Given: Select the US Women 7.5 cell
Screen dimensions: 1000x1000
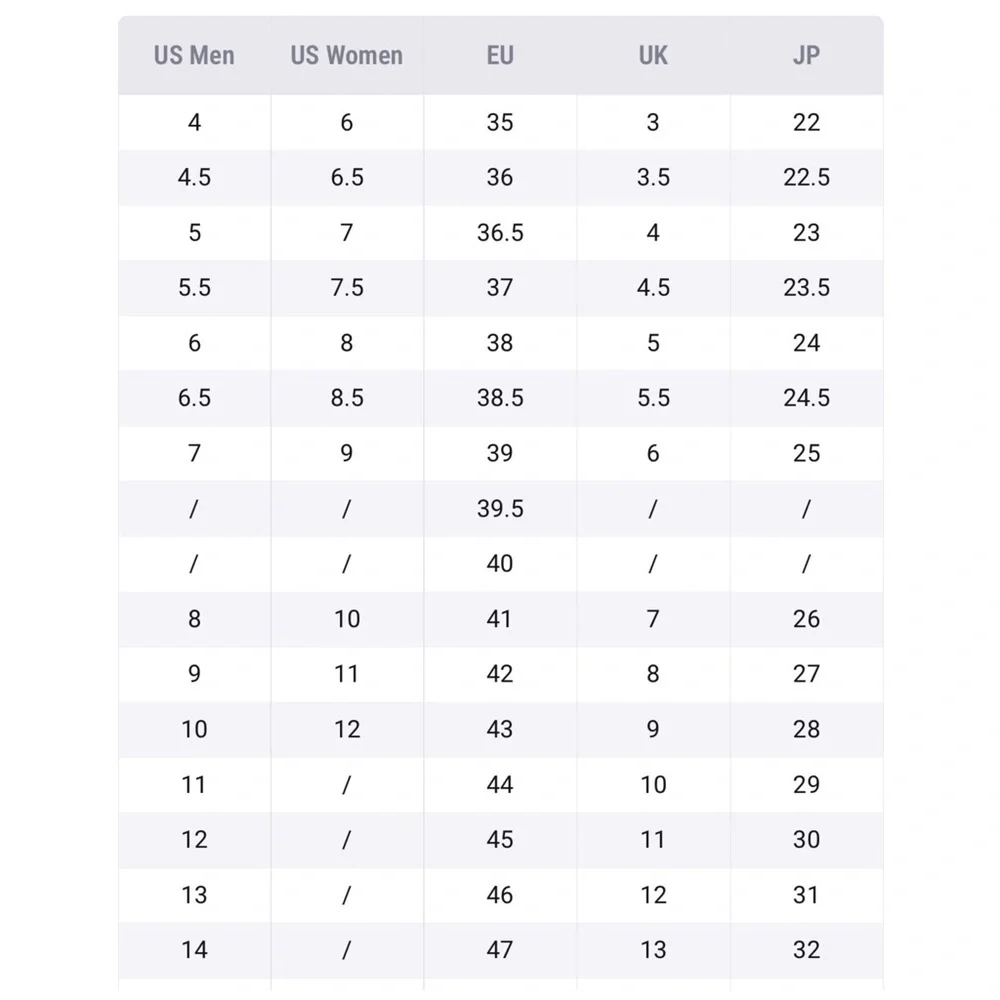Looking at the screenshot, I should 347,288.
